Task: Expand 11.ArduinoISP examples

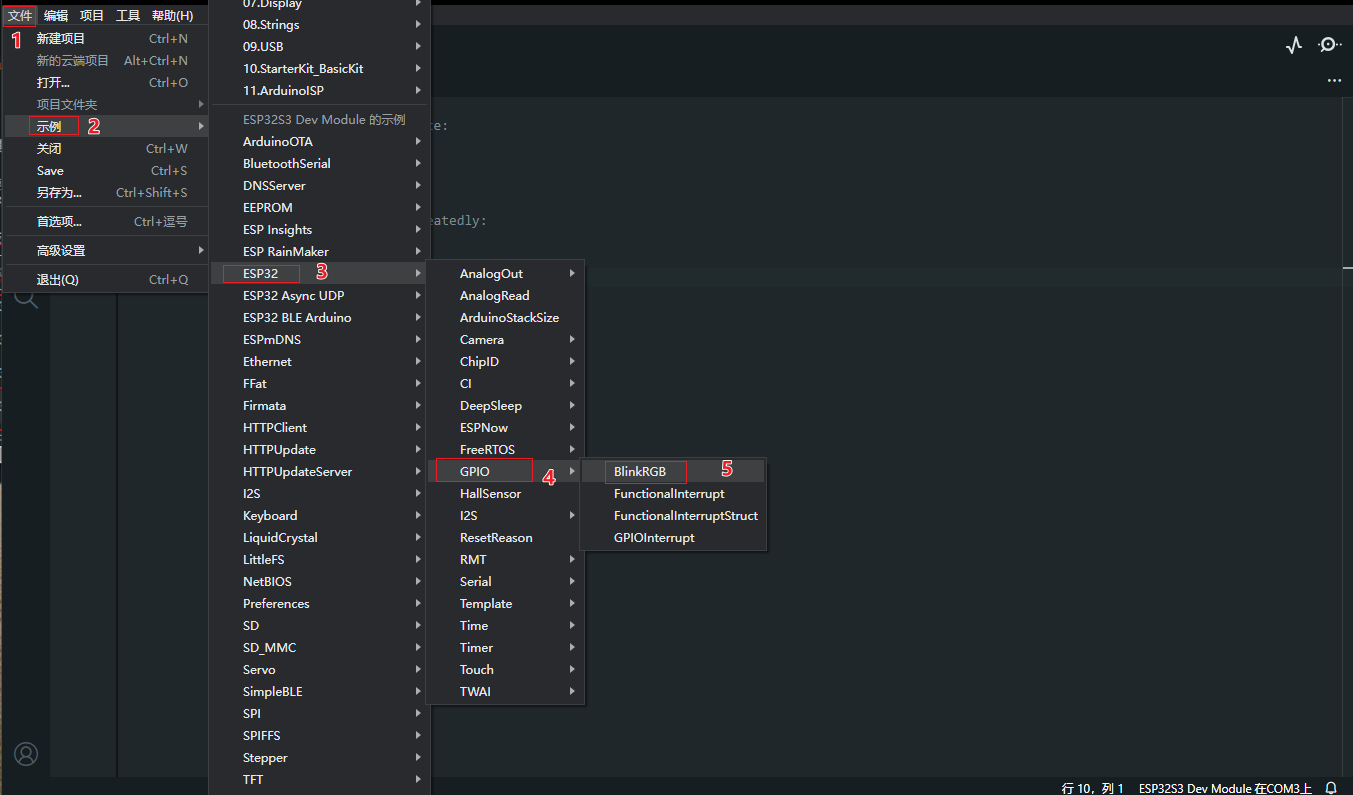Action: [x=319, y=91]
